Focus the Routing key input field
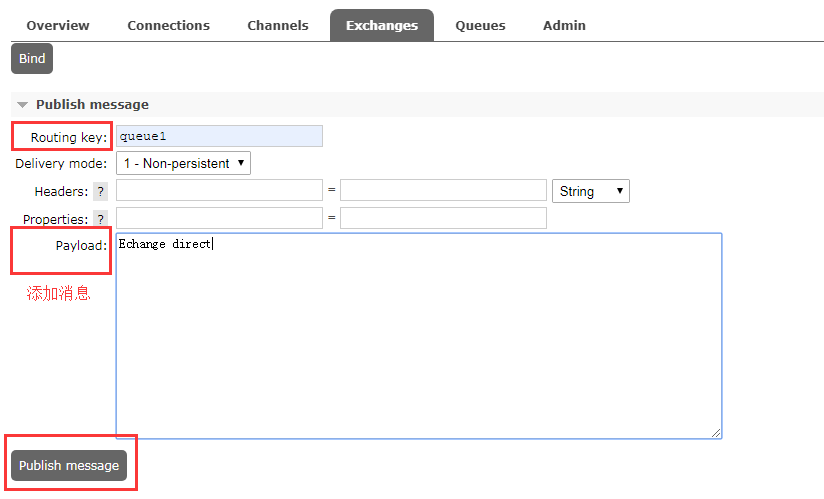 [x=219, y=136]
